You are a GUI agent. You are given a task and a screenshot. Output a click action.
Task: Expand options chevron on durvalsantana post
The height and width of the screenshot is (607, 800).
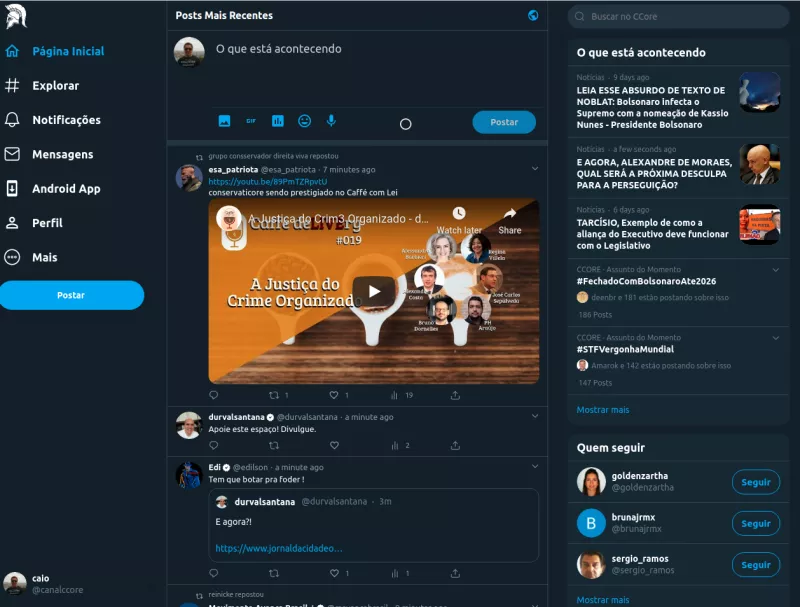(x=535, y=416)
